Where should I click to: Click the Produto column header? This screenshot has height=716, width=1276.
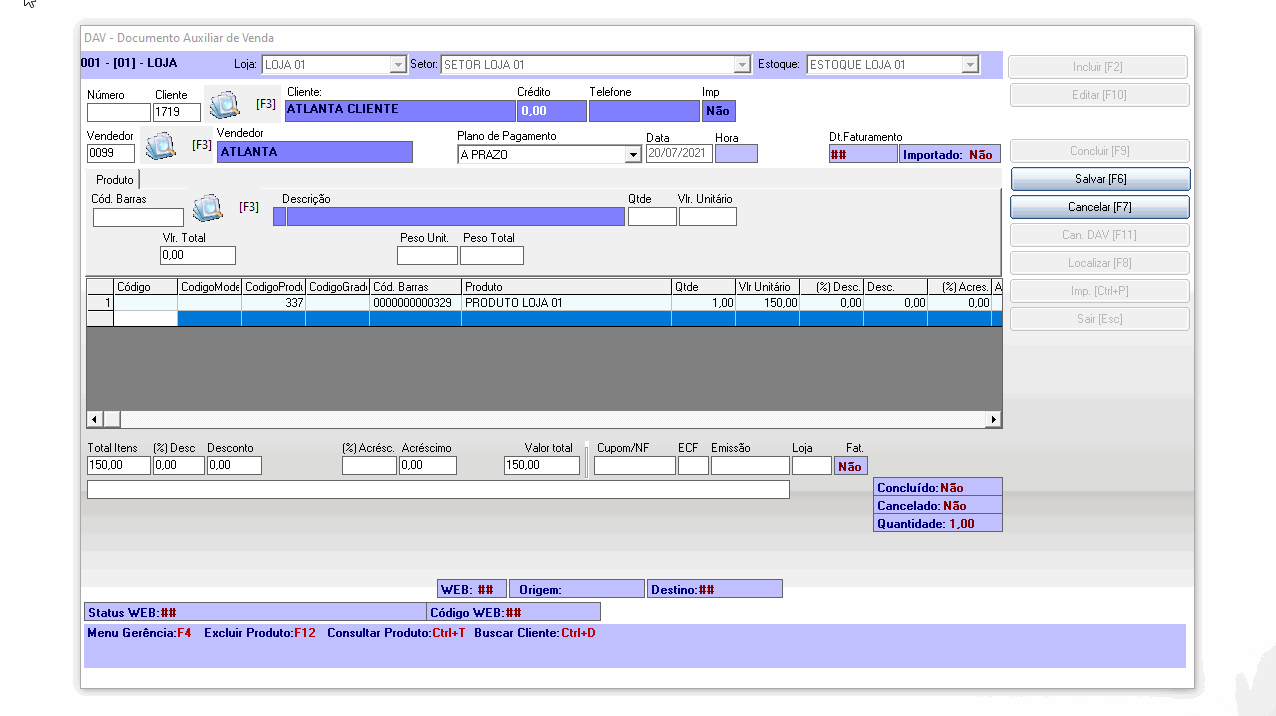click(x=567, y=287)
